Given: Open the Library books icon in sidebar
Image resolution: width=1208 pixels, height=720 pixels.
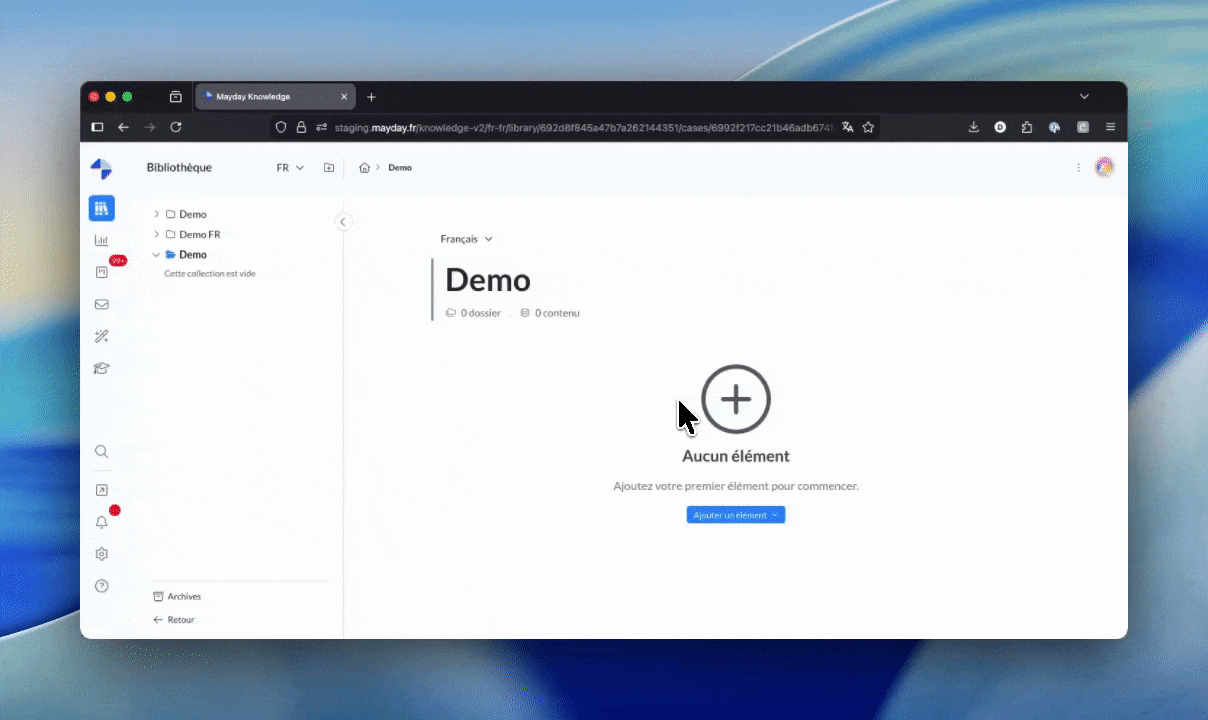Looking at the screenshot, I should tap(101, 208).
